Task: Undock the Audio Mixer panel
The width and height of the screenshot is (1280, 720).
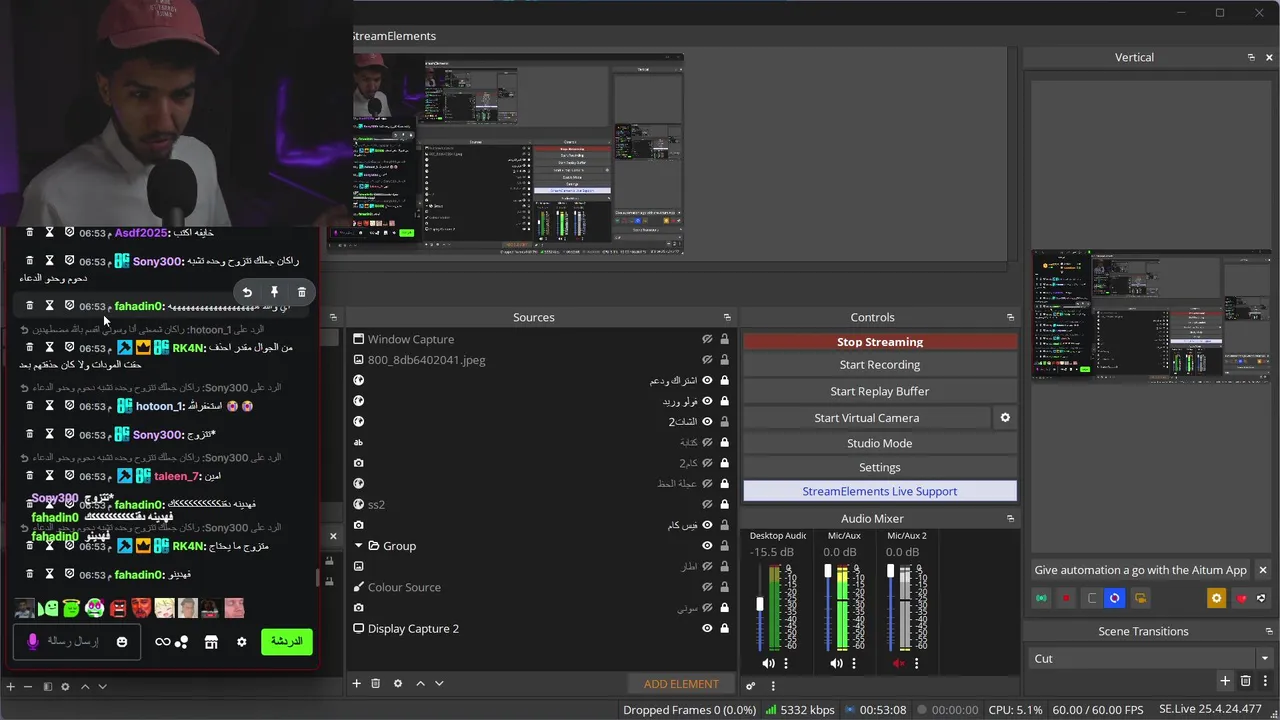Action: (x=1010, y=518)
